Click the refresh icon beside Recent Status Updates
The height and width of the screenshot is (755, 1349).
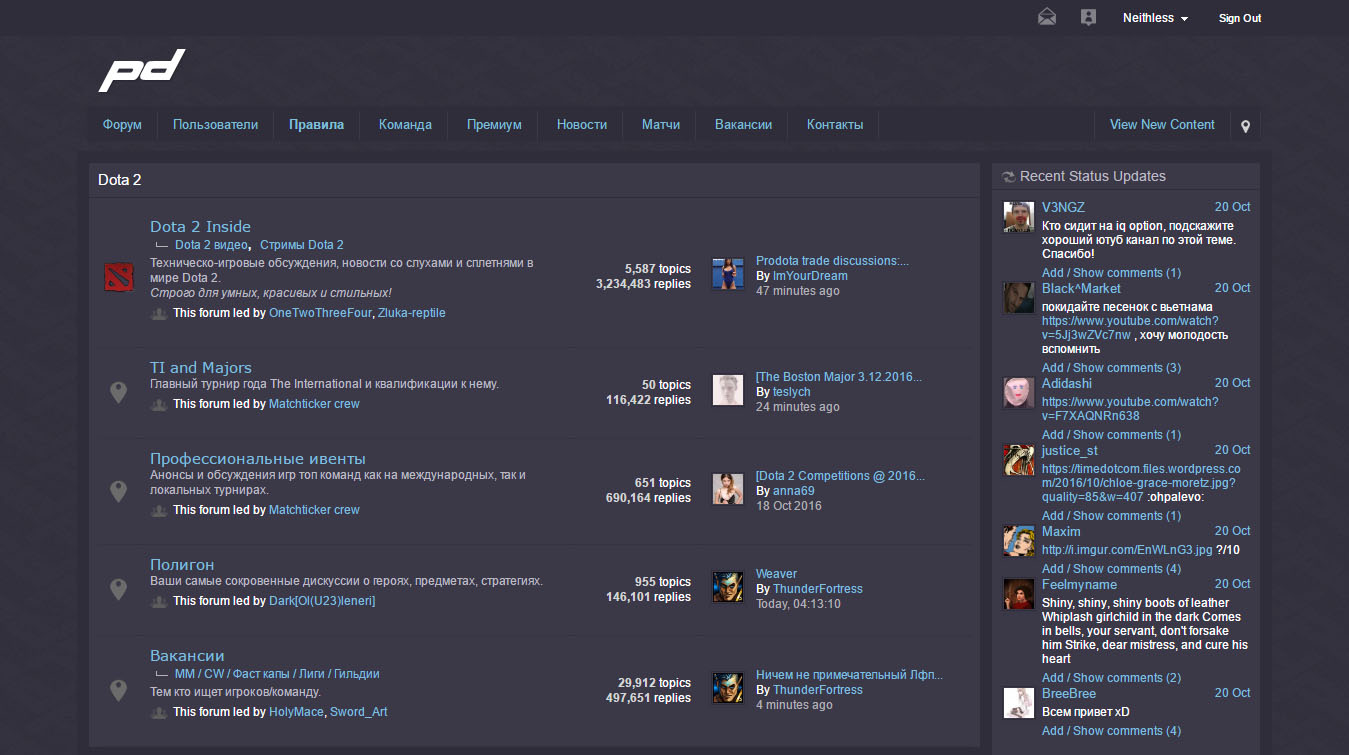[1008, 177]
